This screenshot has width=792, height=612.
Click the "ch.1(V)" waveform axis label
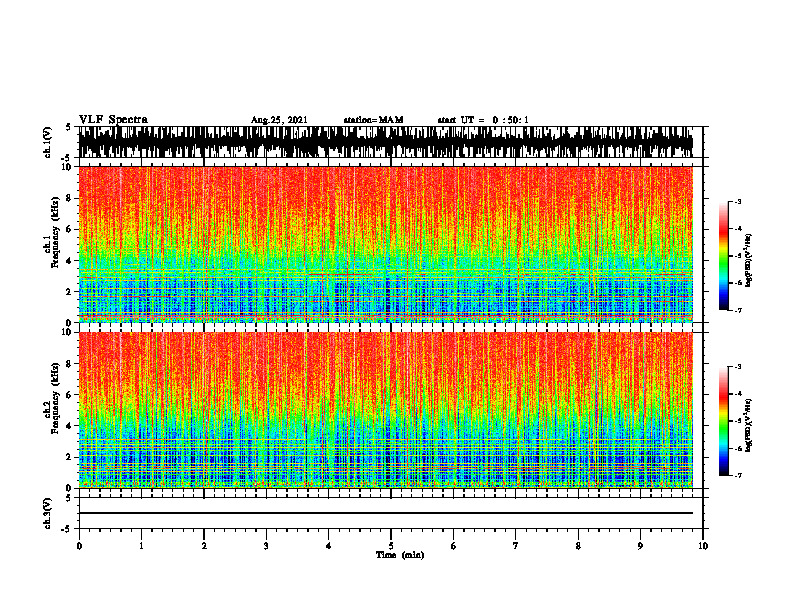click(x=48, y=142)
